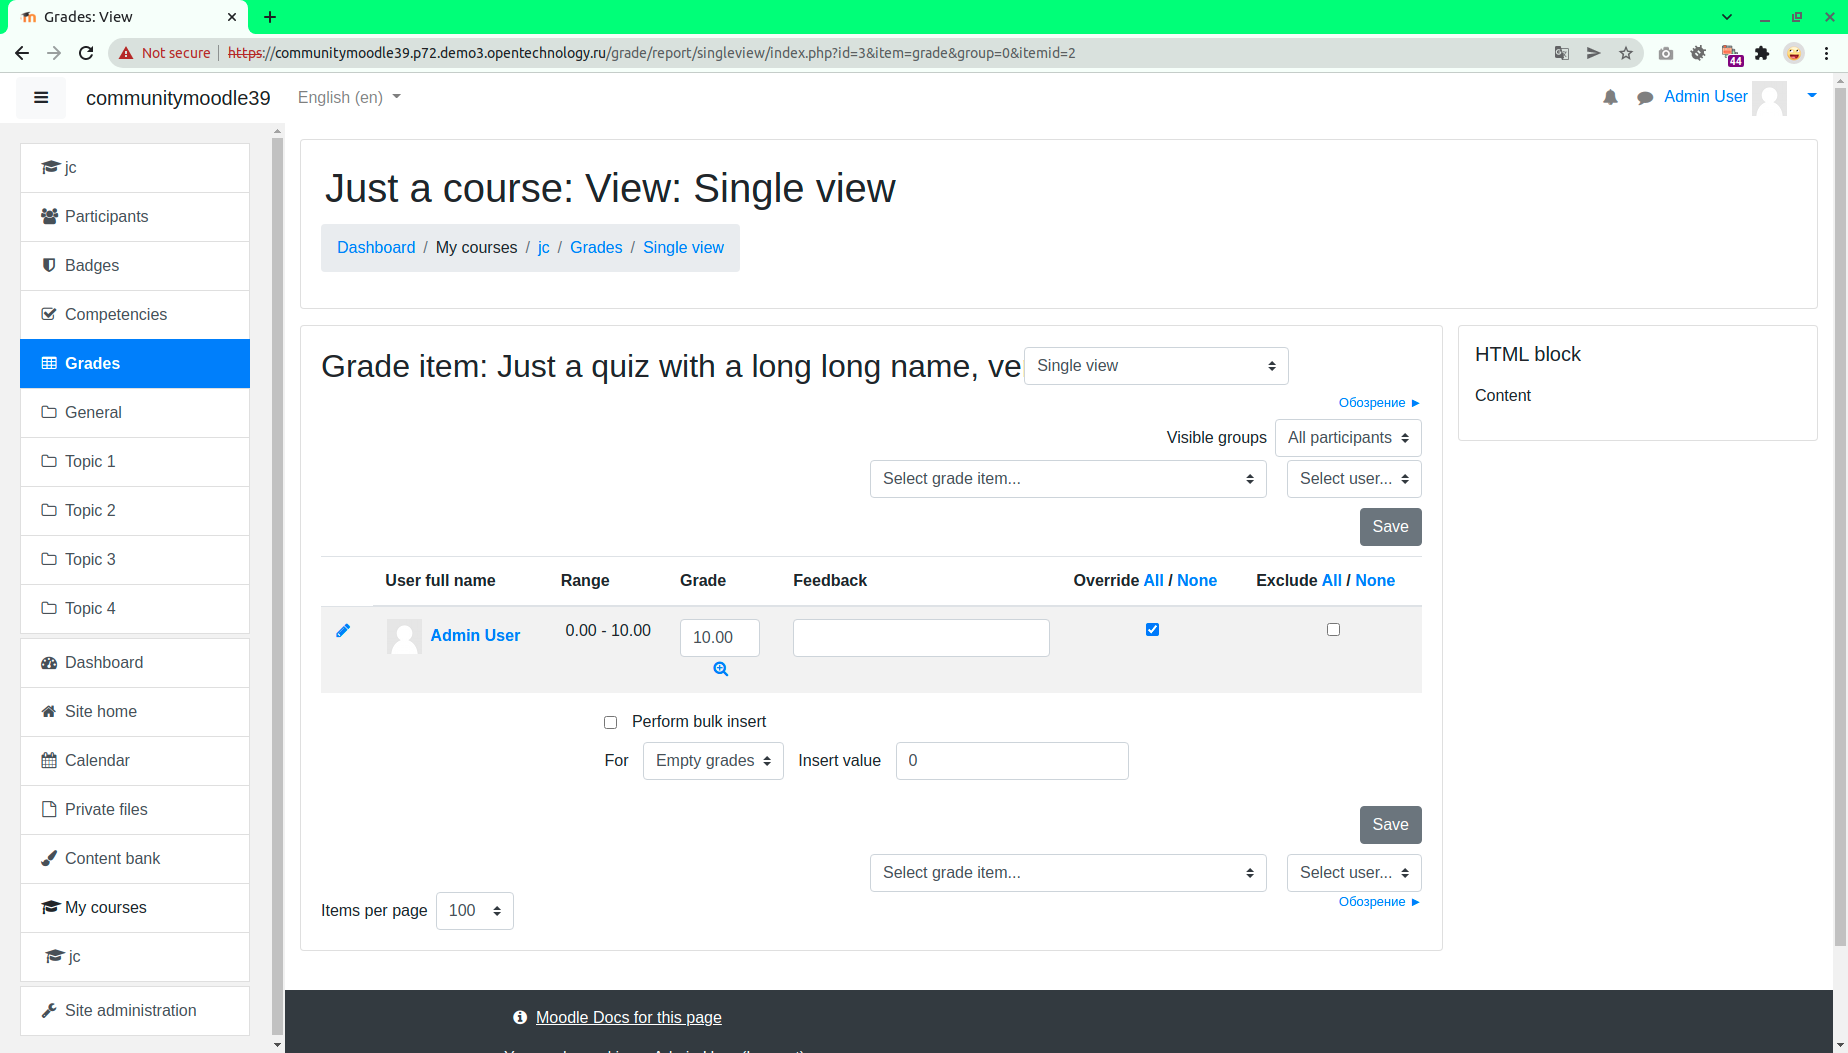Open the messaging speech bubble icon
This screenshot has height=1053, width=1848.
click(x=1644, y=97)
